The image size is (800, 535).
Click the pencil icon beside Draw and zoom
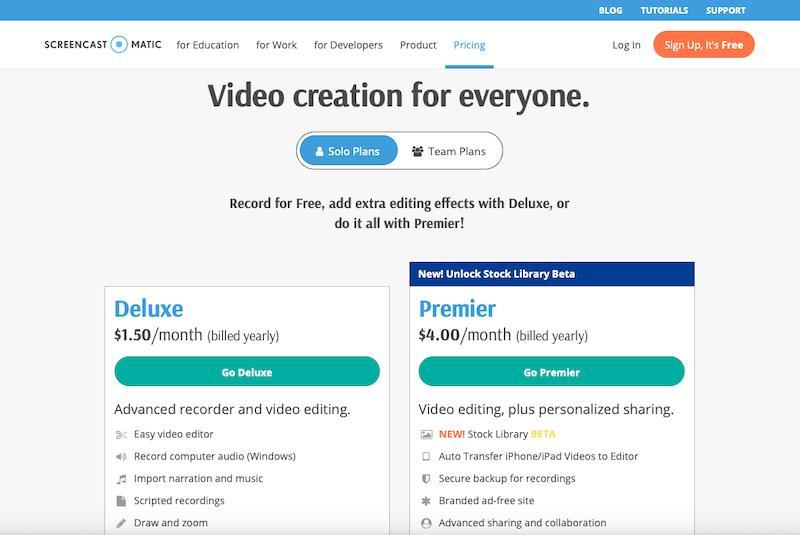pyautogui.click(x=121, y=523)
